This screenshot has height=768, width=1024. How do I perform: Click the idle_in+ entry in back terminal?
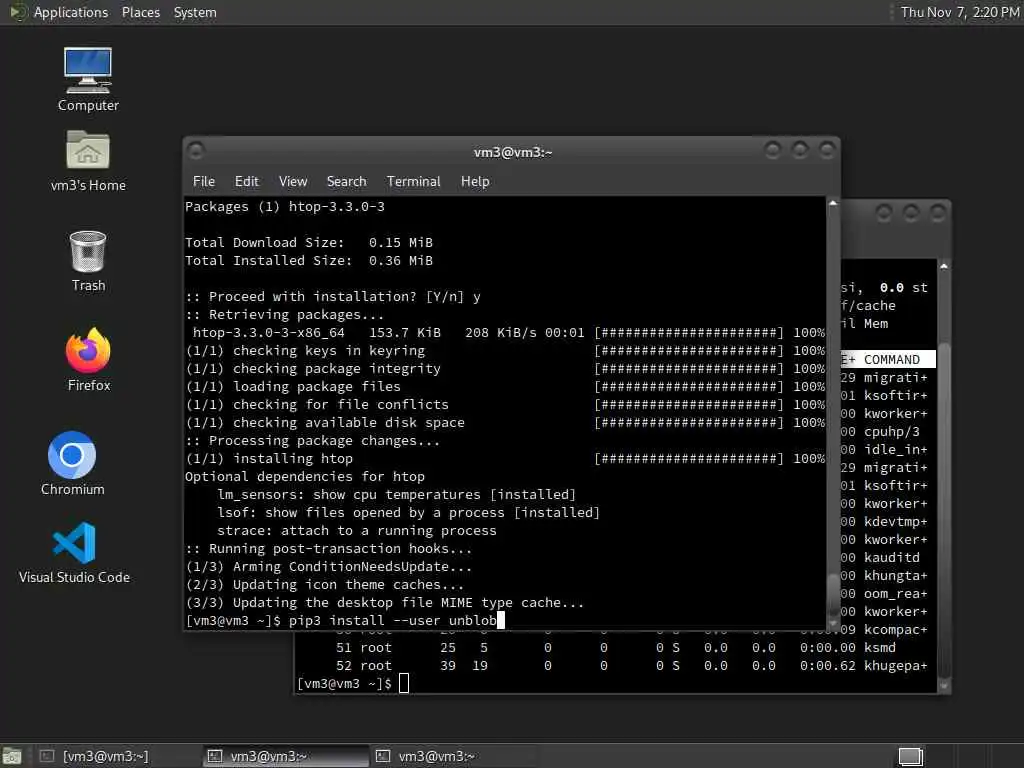click(x=895, y=449)
